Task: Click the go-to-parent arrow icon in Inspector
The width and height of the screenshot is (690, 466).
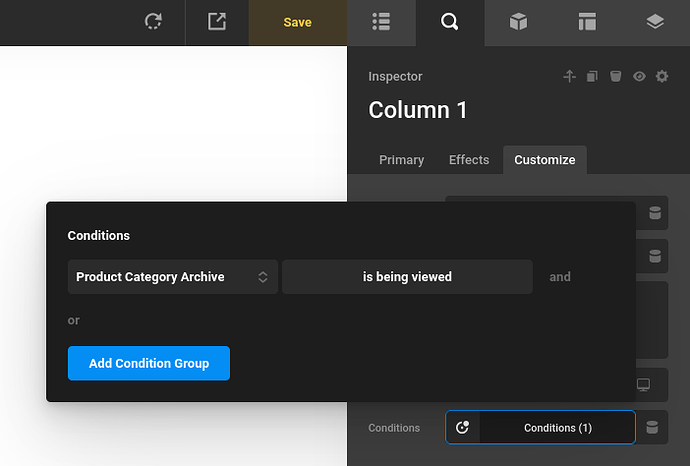Action: coord(569,77)
